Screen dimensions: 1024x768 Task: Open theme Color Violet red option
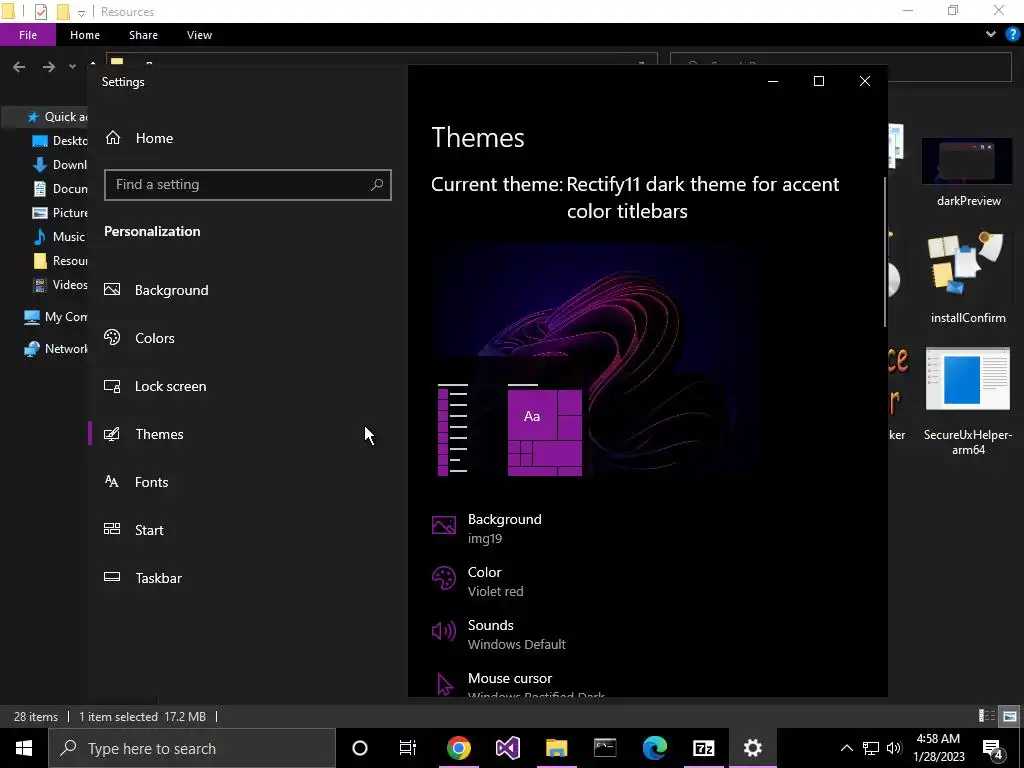(x=478, y=581)
